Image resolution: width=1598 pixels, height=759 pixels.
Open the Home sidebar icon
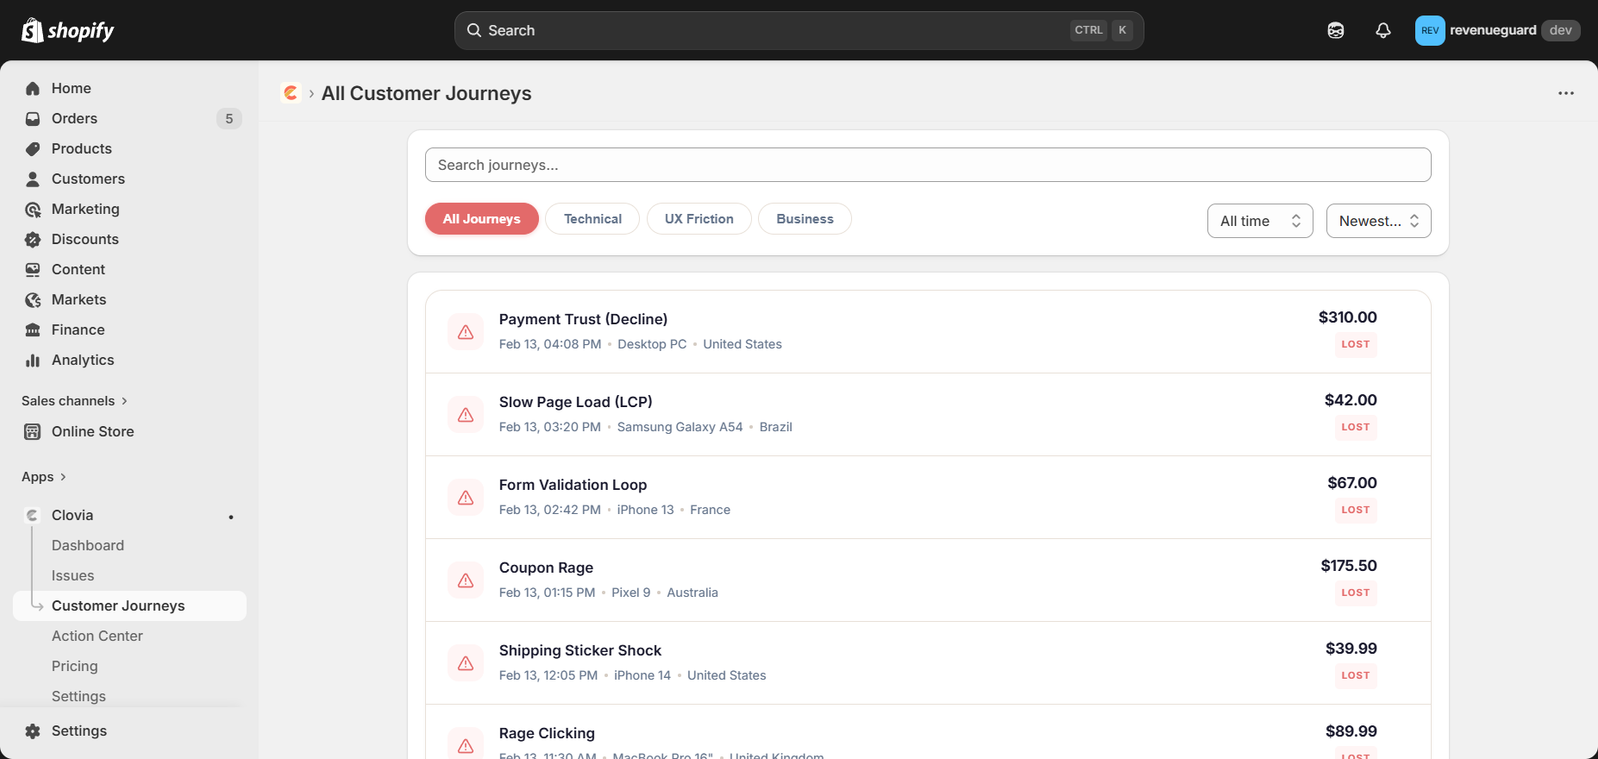(x=33, y=88)
